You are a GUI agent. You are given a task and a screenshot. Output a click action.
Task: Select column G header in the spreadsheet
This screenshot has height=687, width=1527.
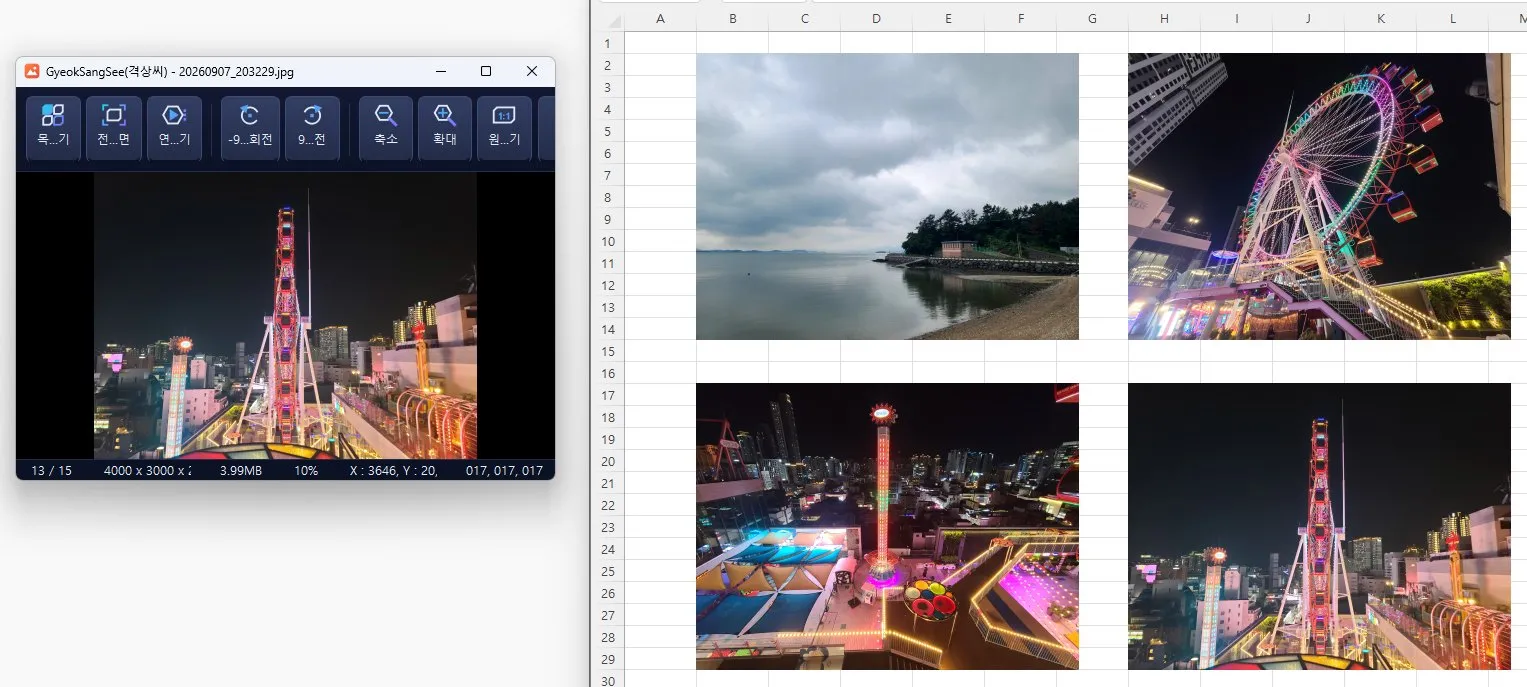pos(1092,19)
